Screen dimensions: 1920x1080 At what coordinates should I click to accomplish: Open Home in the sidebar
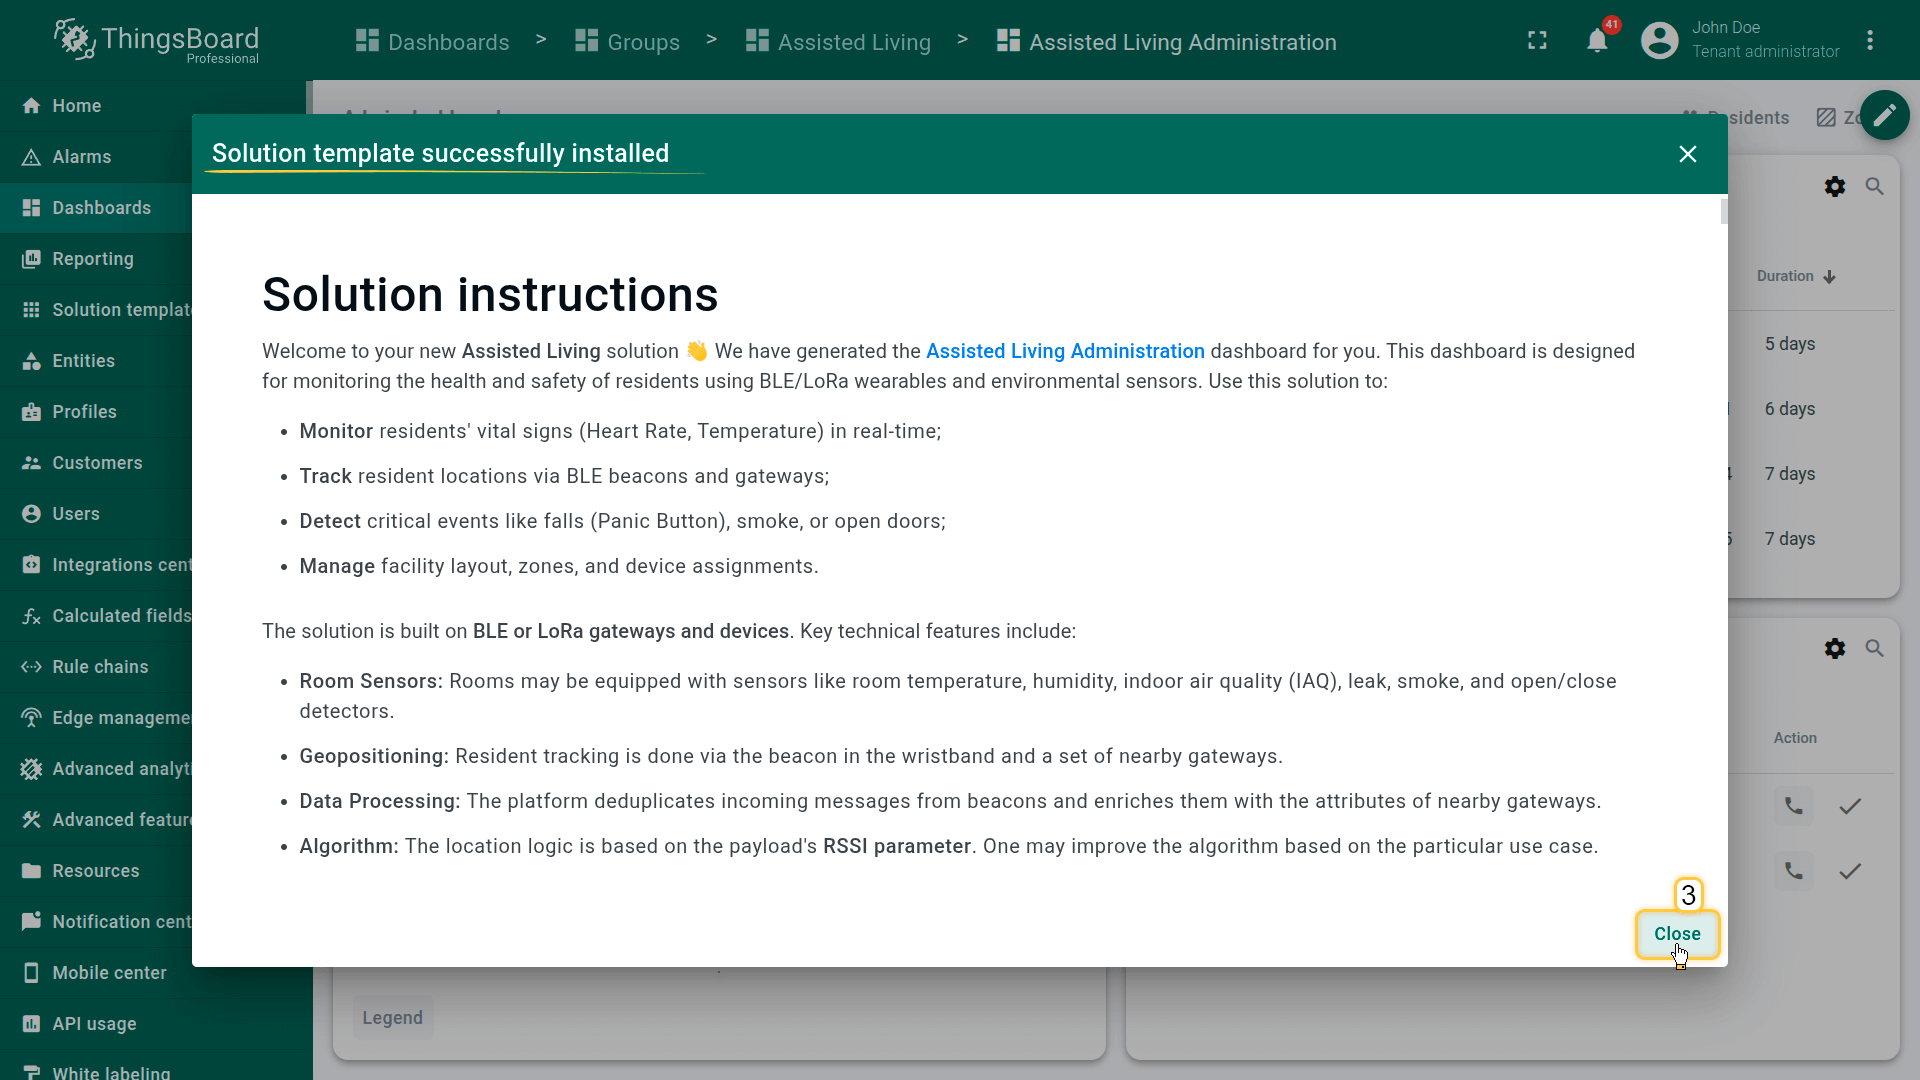pos(76,106)
